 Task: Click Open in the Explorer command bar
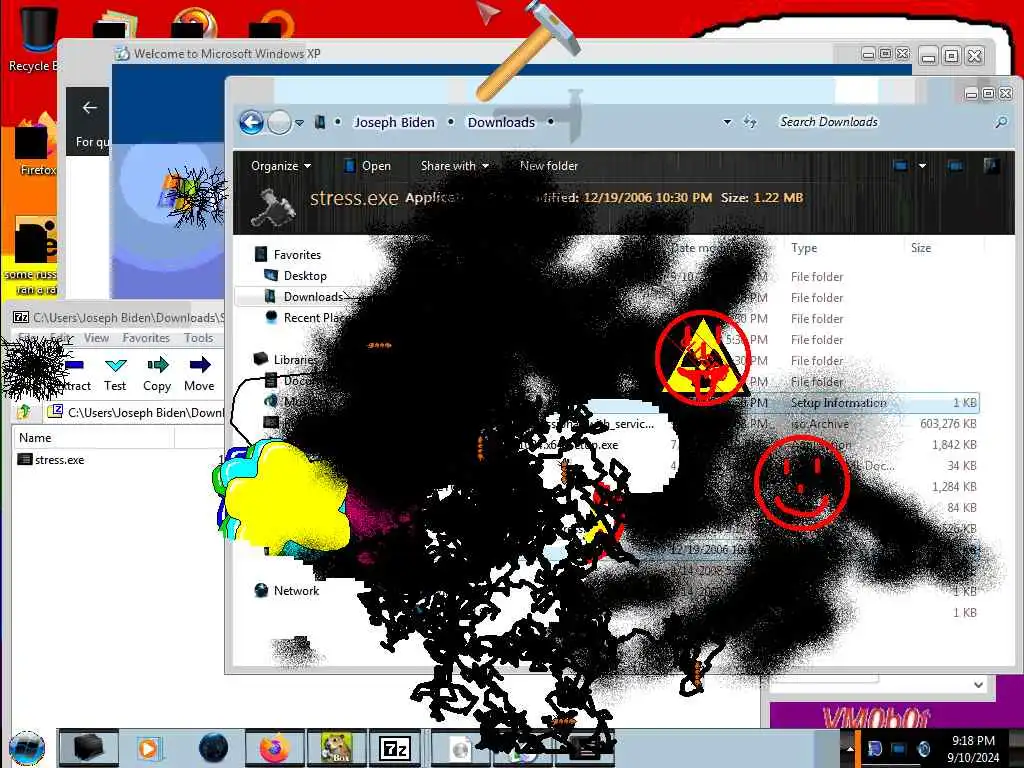[x=368, y=166]
